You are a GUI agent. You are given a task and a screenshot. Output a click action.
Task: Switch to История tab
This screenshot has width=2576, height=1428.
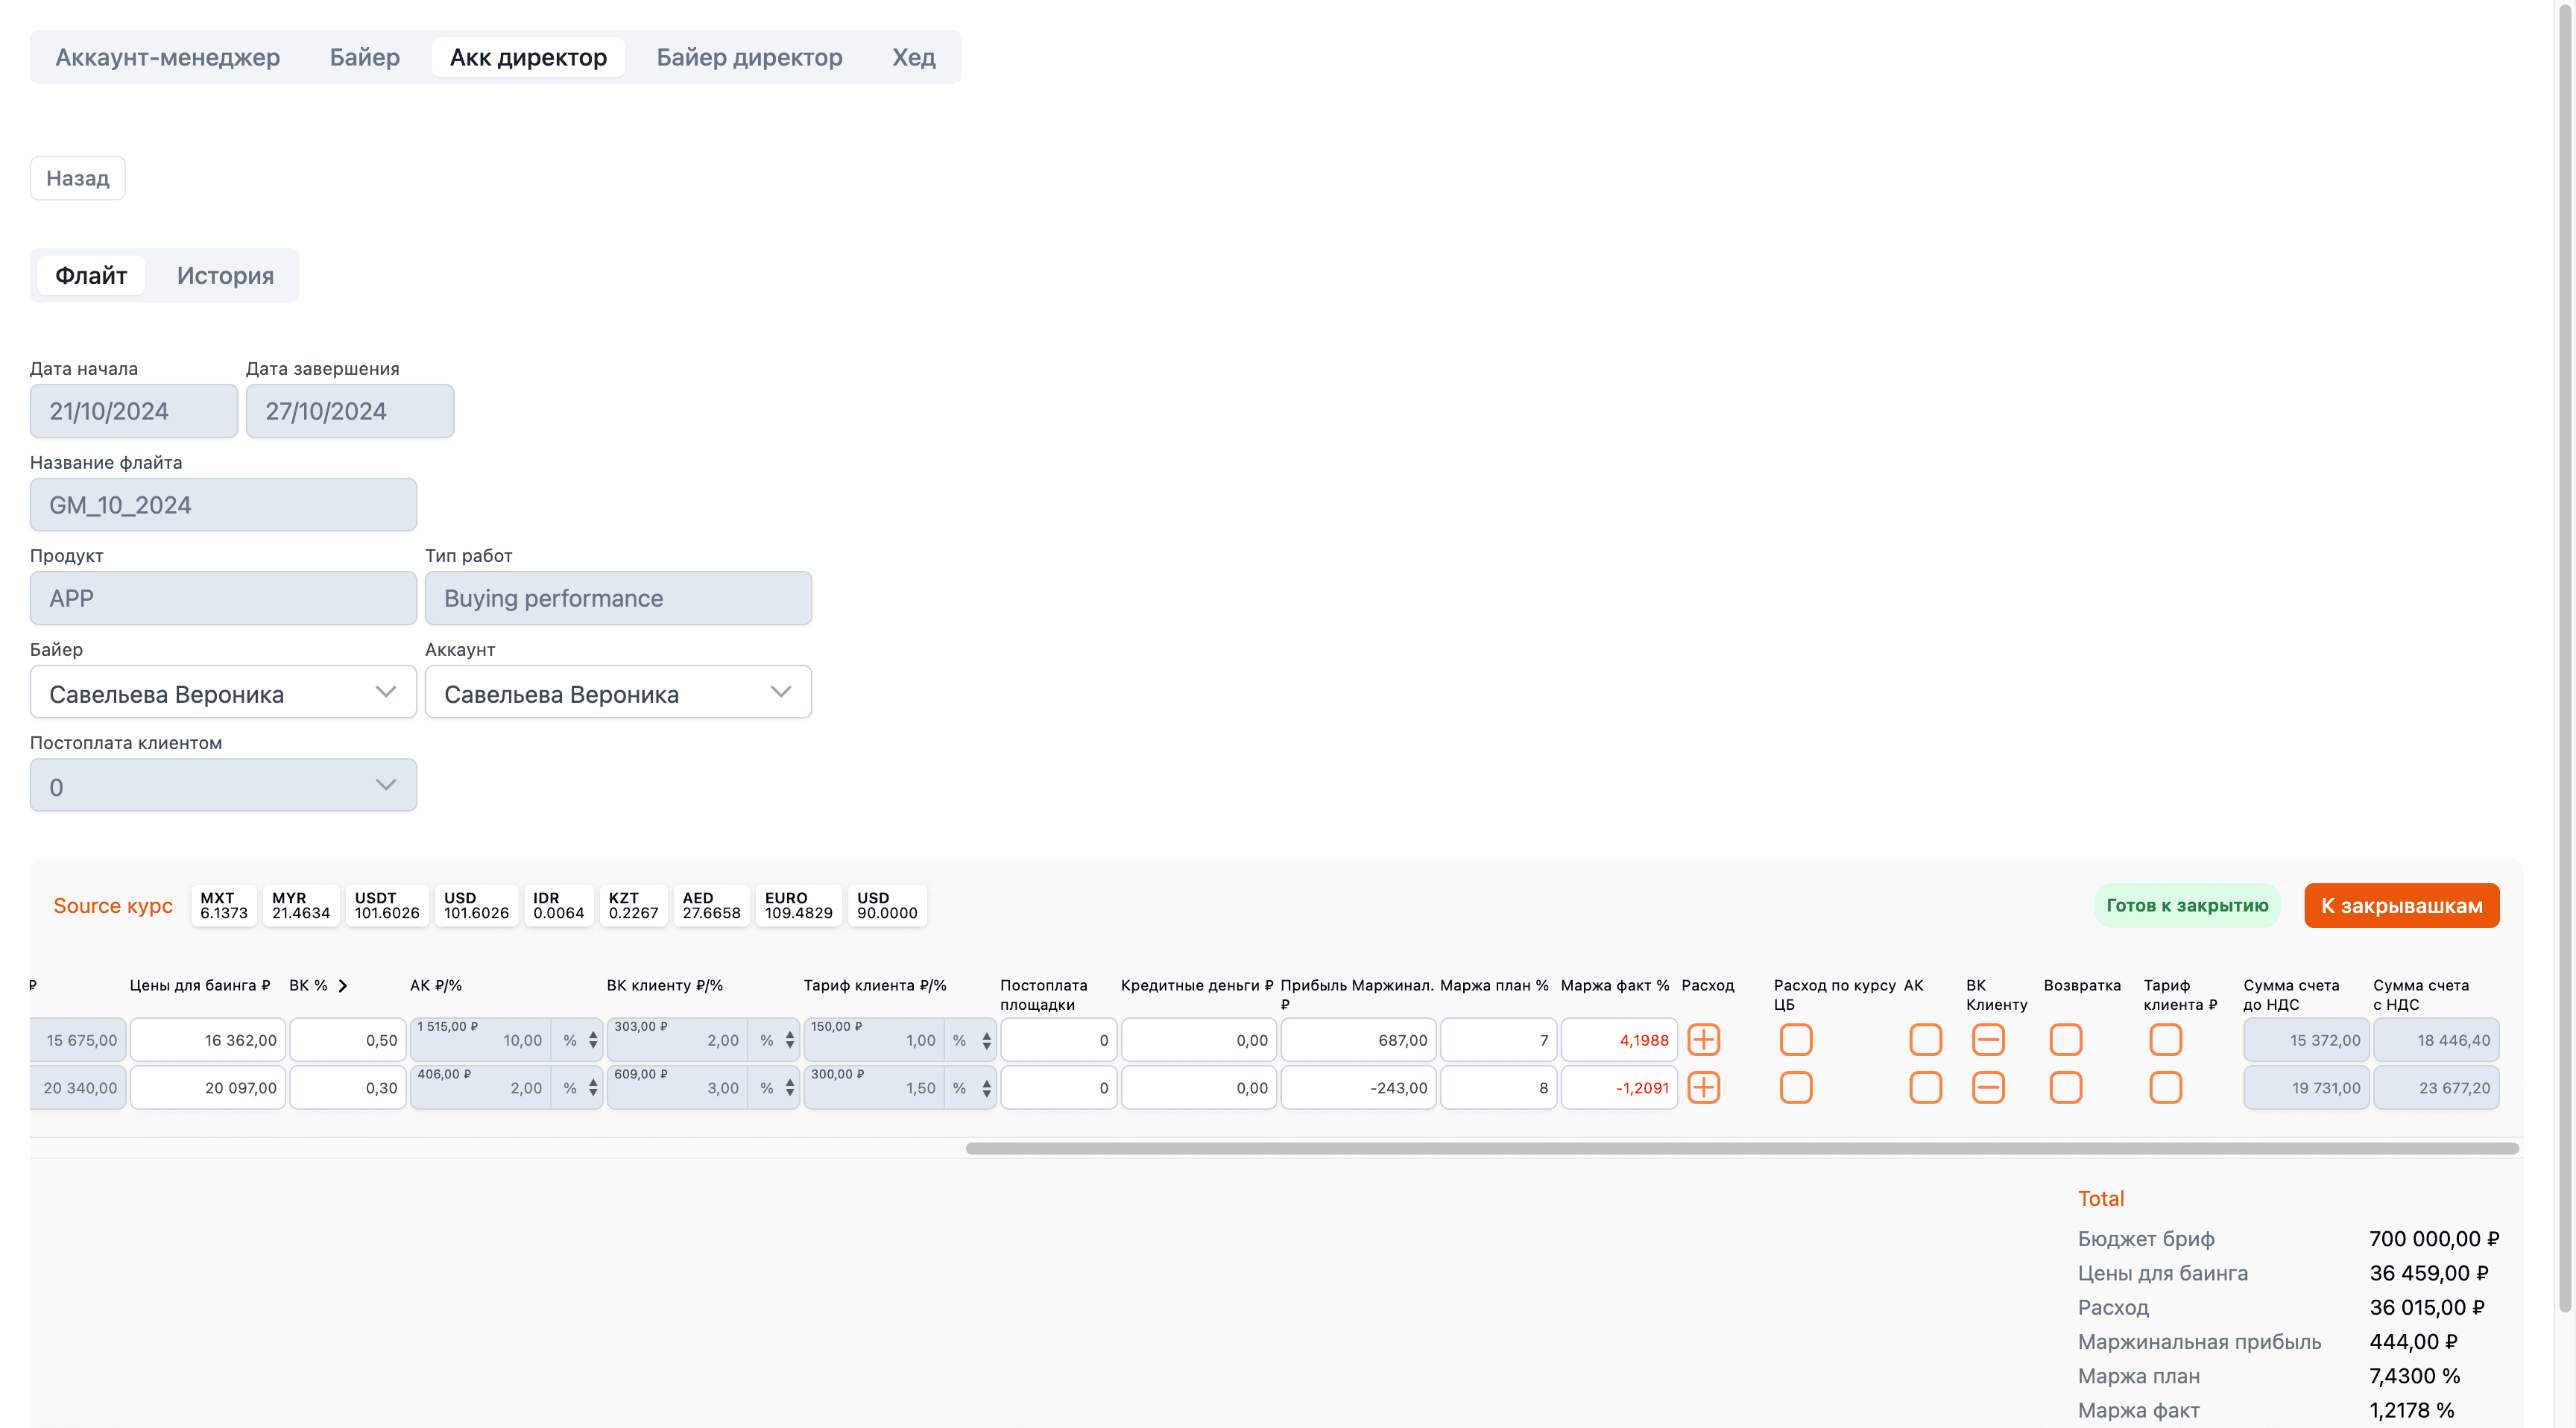(225, 275)
